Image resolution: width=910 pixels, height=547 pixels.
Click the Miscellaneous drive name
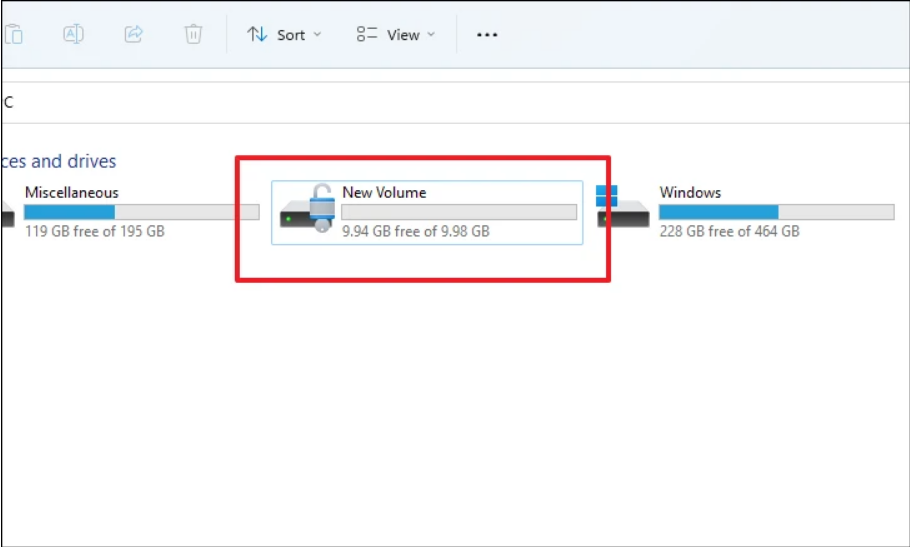[x=71, y=192]
